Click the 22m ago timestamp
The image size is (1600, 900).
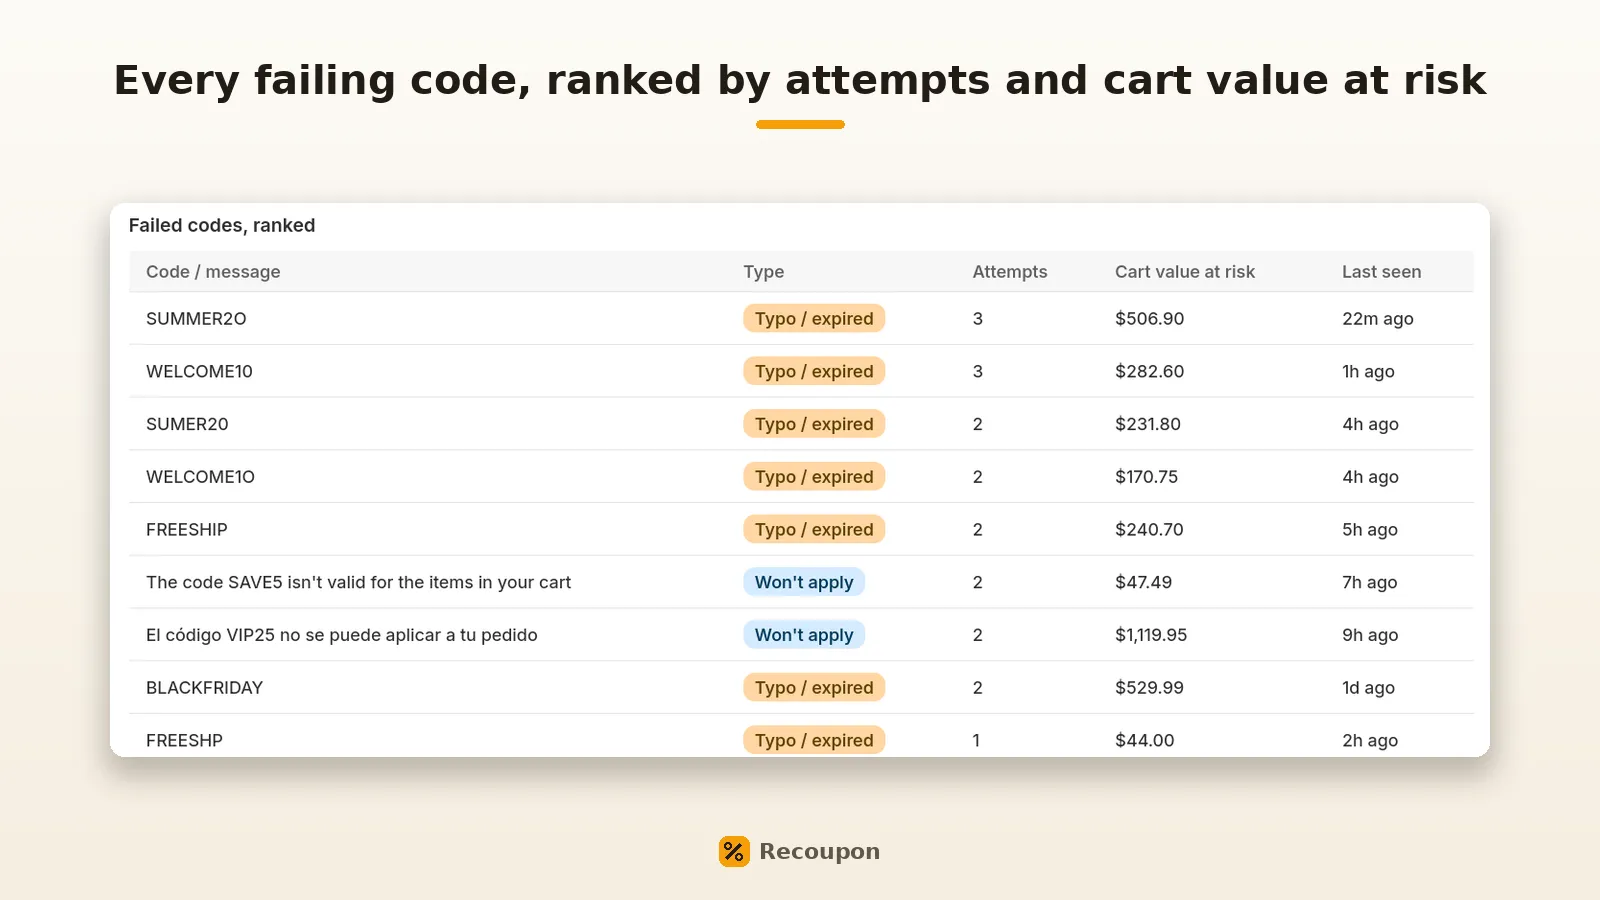point(1377,318)
